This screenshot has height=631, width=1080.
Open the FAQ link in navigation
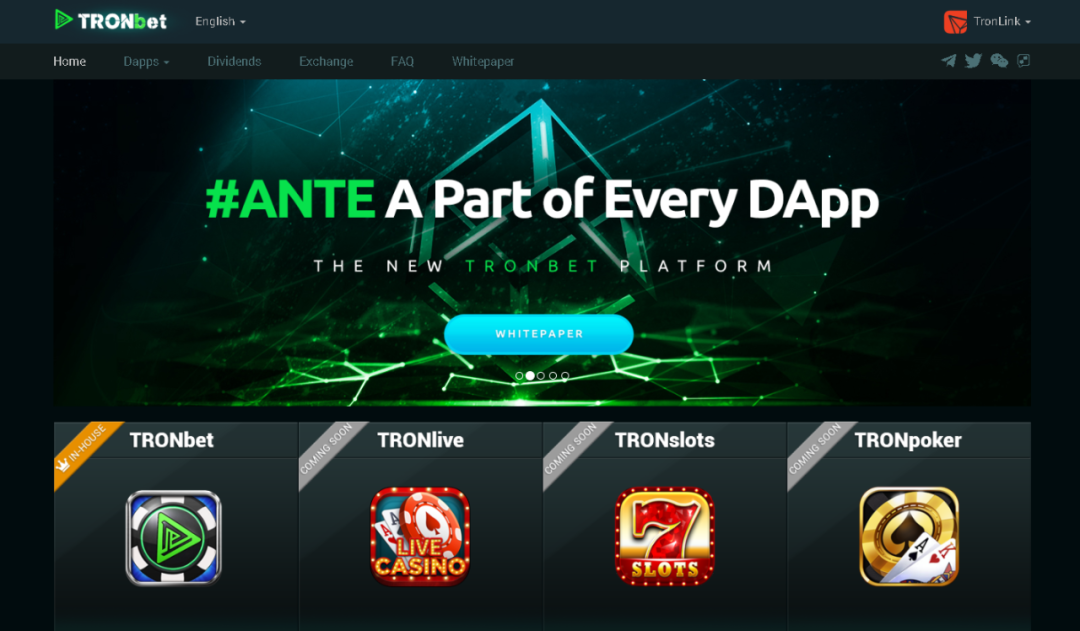pos(402,62)
